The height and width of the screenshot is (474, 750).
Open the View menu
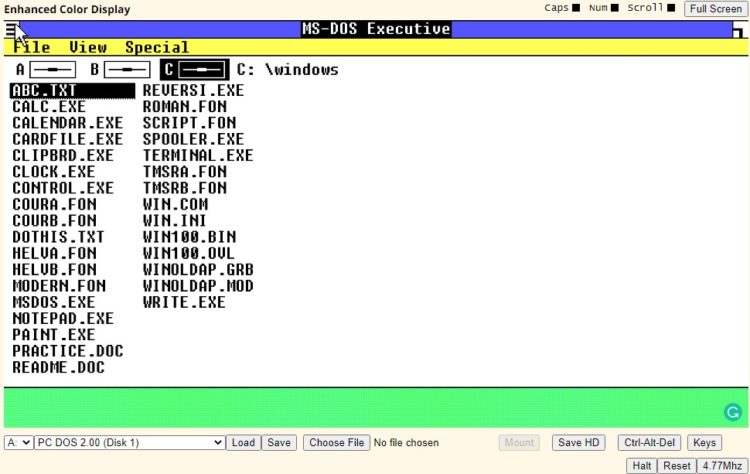[x=88, y=47]
